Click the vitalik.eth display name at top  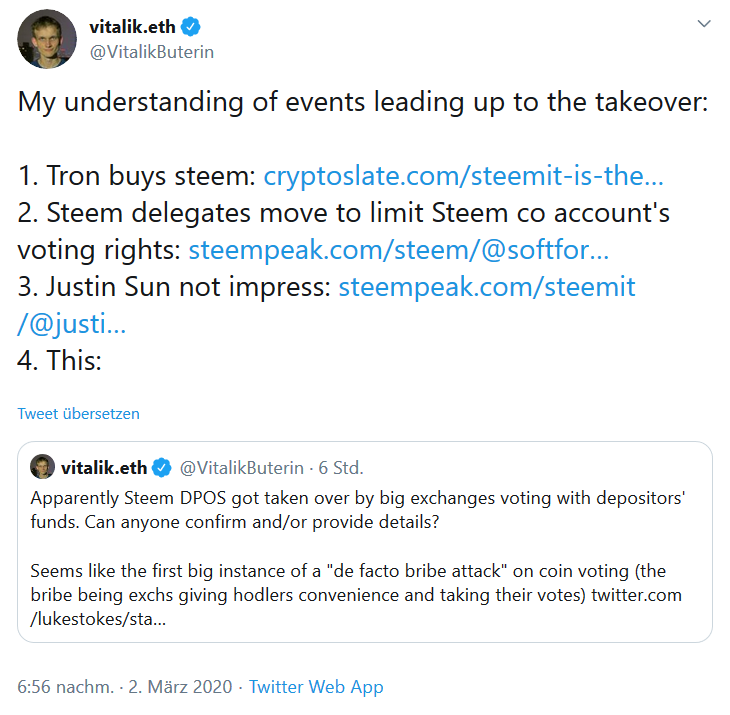pos(138,25)
